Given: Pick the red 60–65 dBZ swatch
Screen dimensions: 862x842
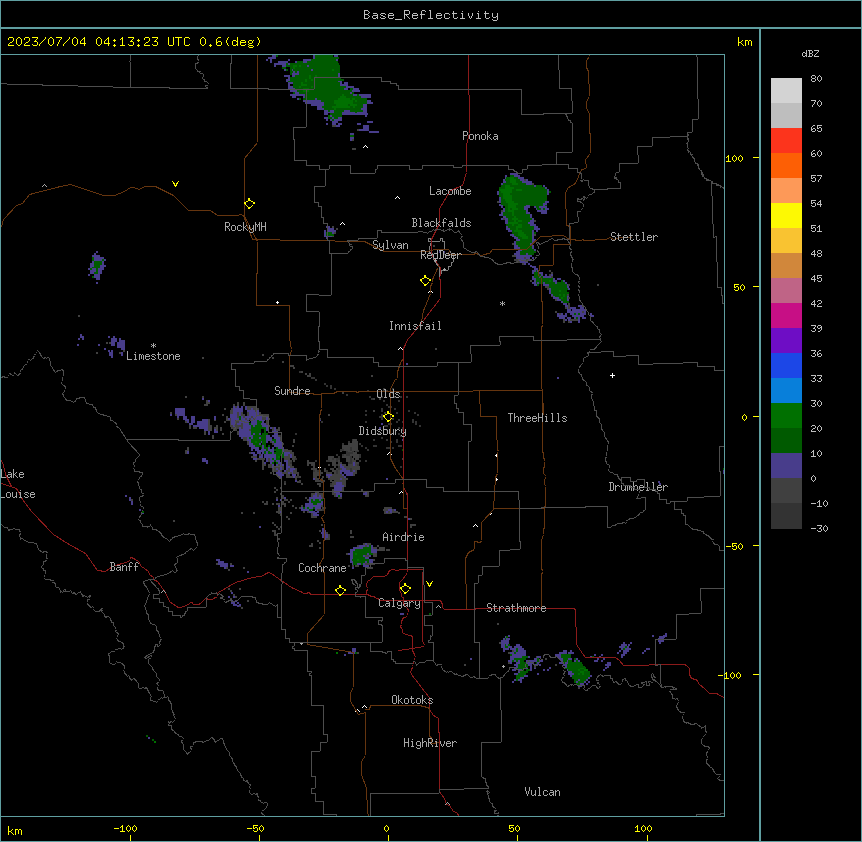Looking at the screenshot, I should point(786,140).
